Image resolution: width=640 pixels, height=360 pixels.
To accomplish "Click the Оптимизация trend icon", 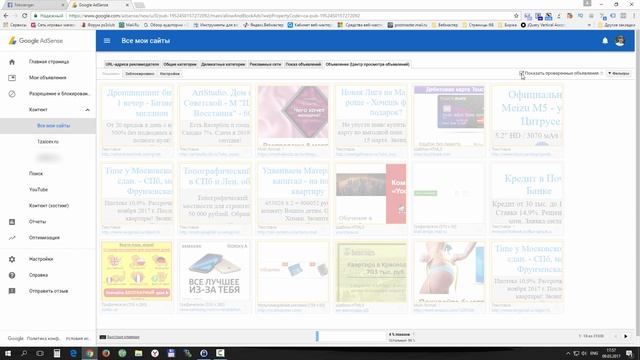I will (x=12, y=238).
